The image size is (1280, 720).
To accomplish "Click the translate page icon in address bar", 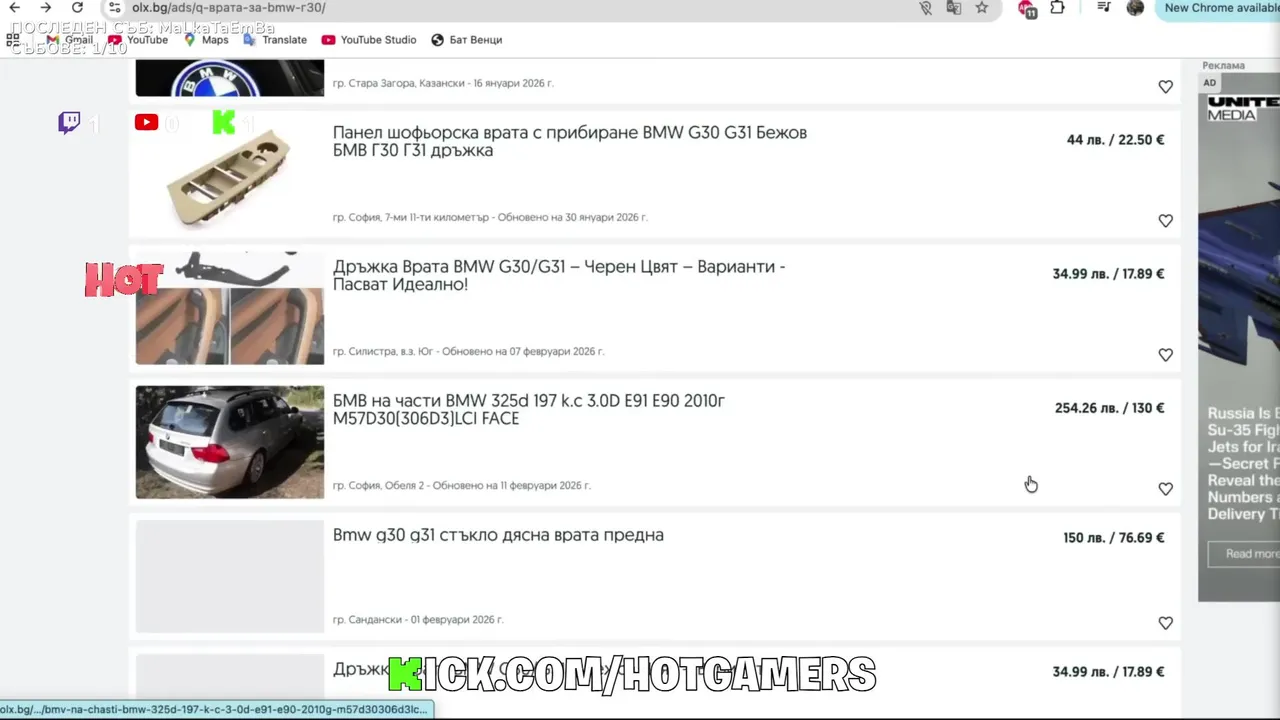I will tap(954, 8).
